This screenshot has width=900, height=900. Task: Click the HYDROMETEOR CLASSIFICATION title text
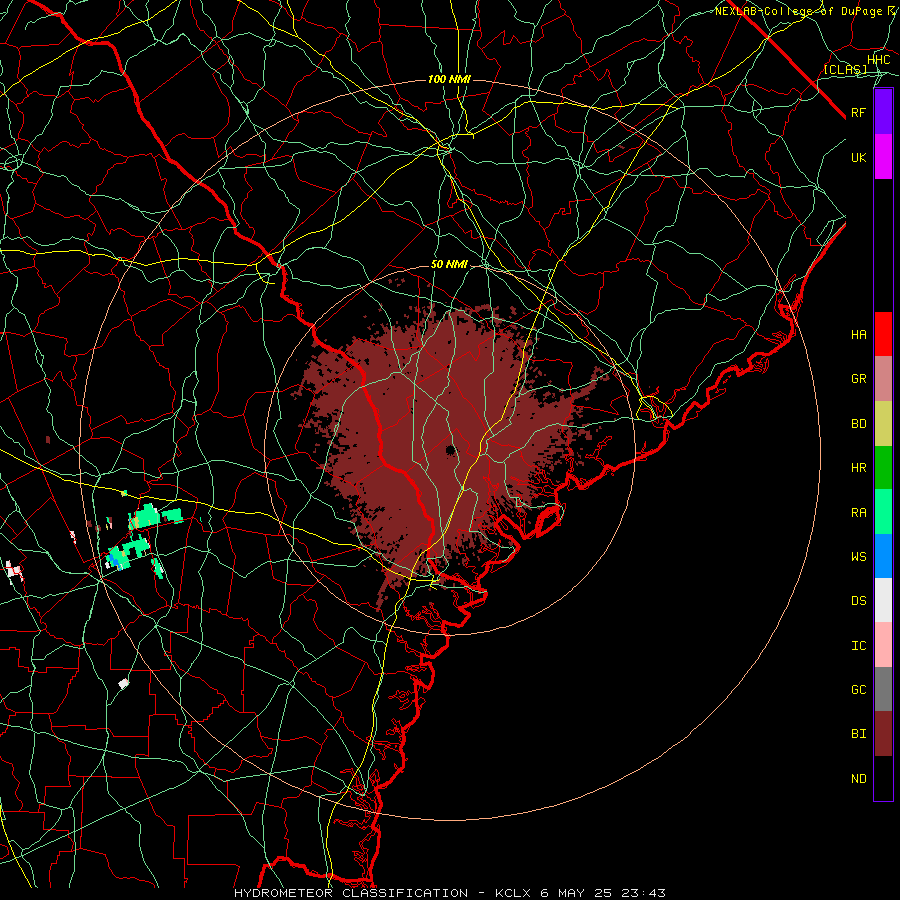351,893
